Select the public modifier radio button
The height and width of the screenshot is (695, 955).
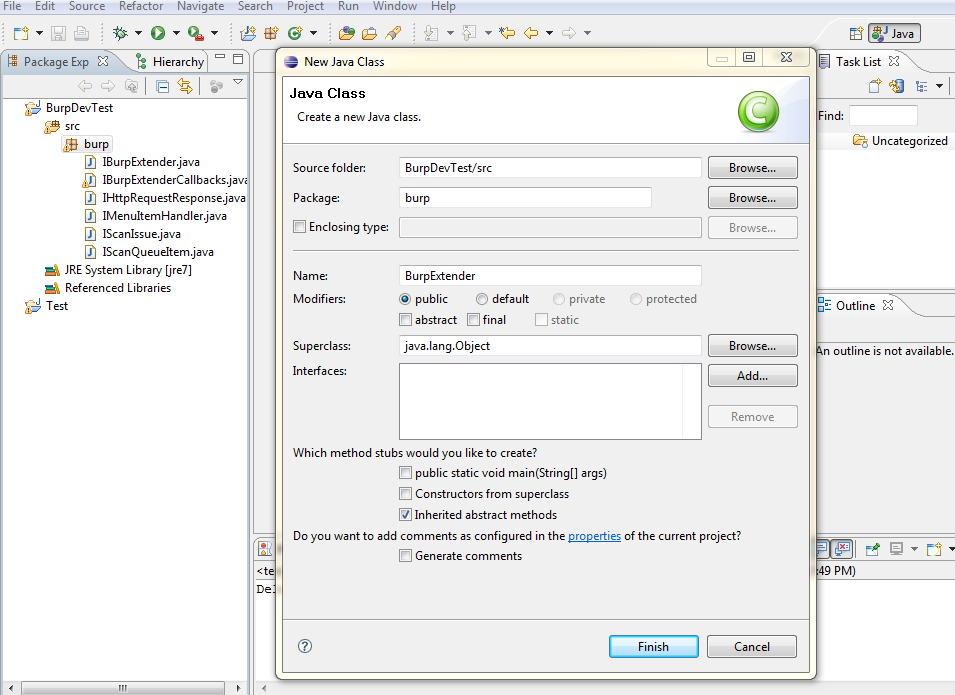click(405, 299)
